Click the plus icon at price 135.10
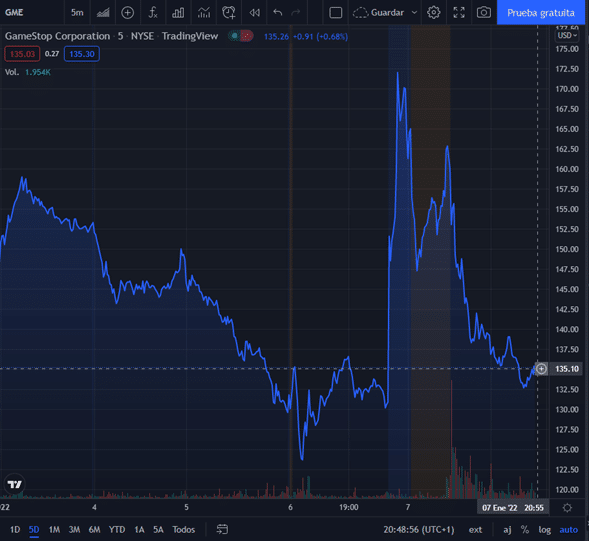Viewport: 589px width, 541px height. pyautogui.click(x=541, y=369)
